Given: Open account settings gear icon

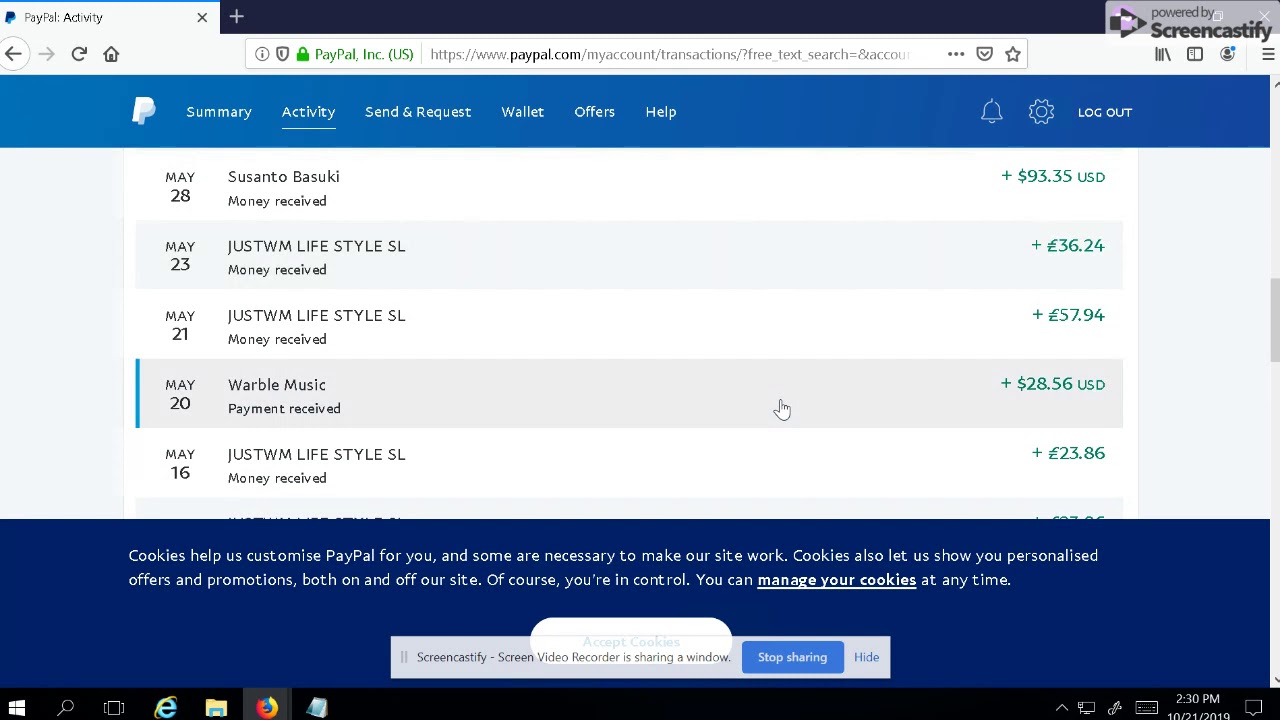Looking at the screenshot, I should click(1041, 112).
